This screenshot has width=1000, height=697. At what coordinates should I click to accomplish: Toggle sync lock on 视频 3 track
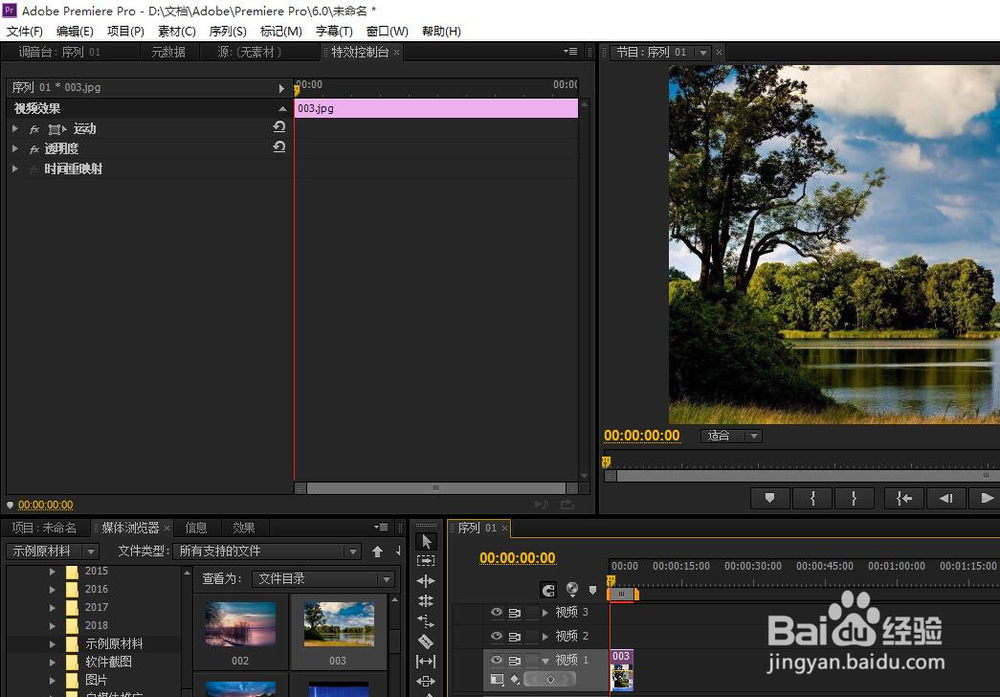pos(515,613)
